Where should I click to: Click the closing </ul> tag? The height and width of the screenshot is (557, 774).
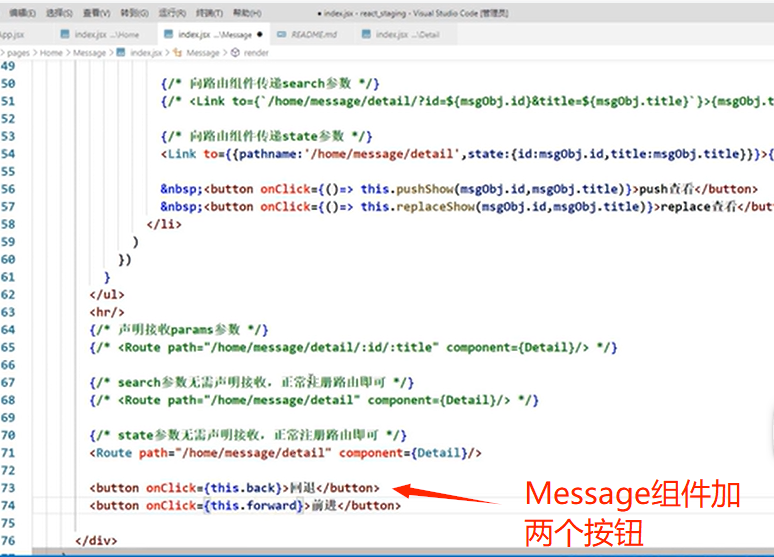pos(107,295)
